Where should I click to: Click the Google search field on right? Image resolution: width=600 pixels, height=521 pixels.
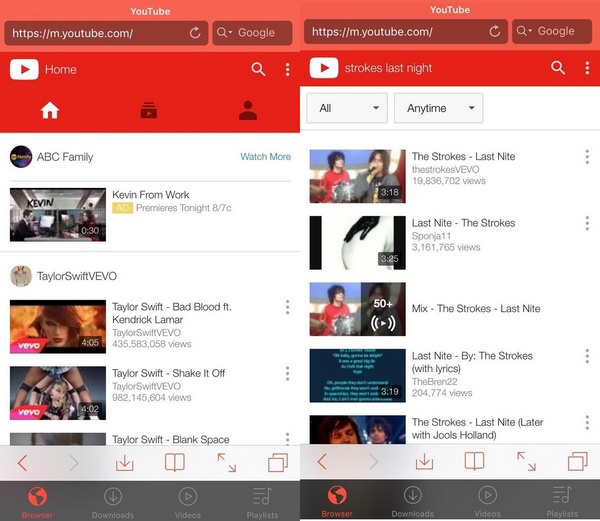(552, 32)
